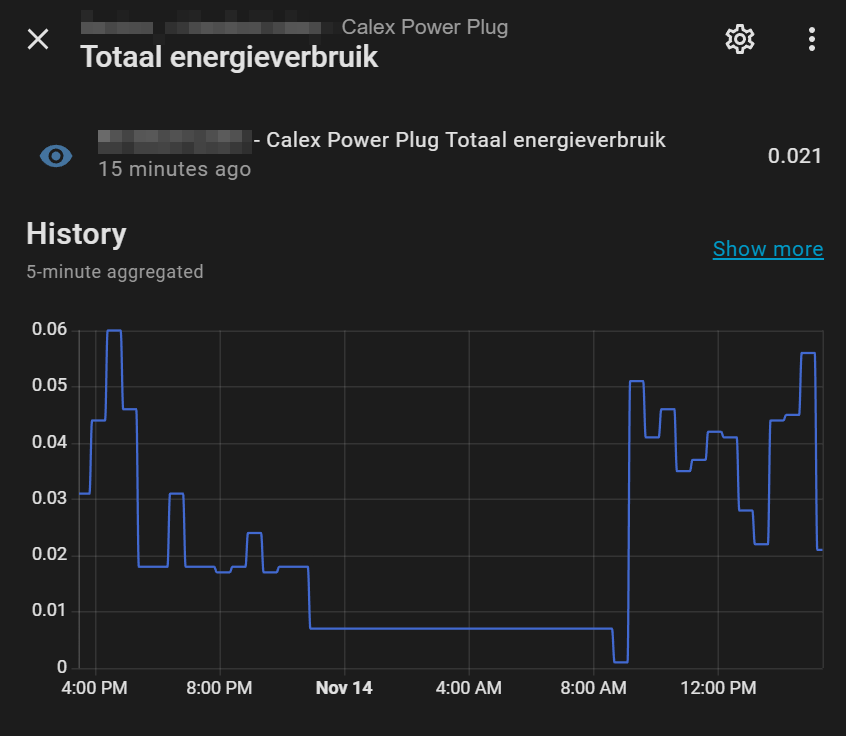846x736 pixels.
Task: Click the 12:00 PM time axis label
Action: tap(718, 688)
